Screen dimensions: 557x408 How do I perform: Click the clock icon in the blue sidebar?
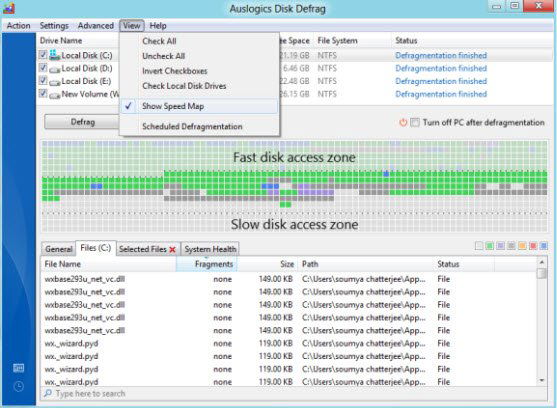[18, 386]
